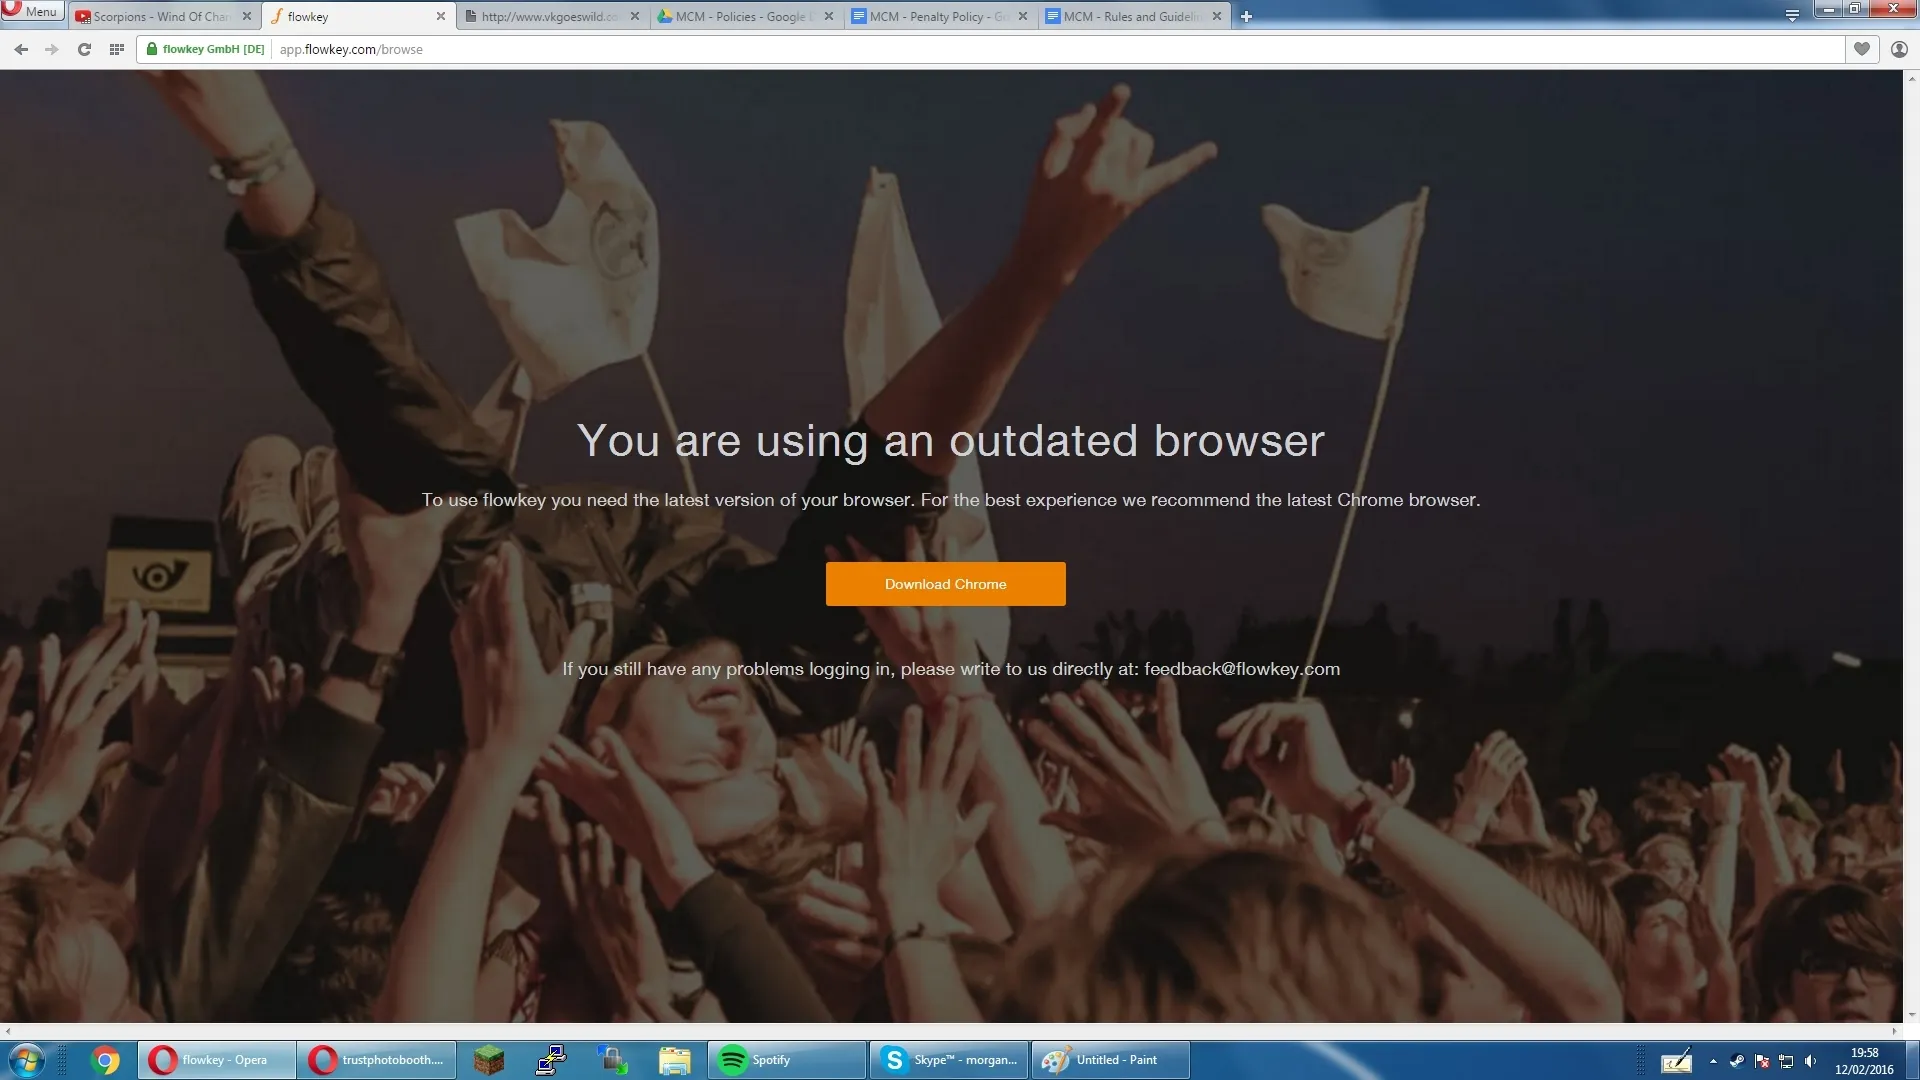Launch Google Chrome from the taskbar
This screenshot has height=1080, width=1920.
105,1060
